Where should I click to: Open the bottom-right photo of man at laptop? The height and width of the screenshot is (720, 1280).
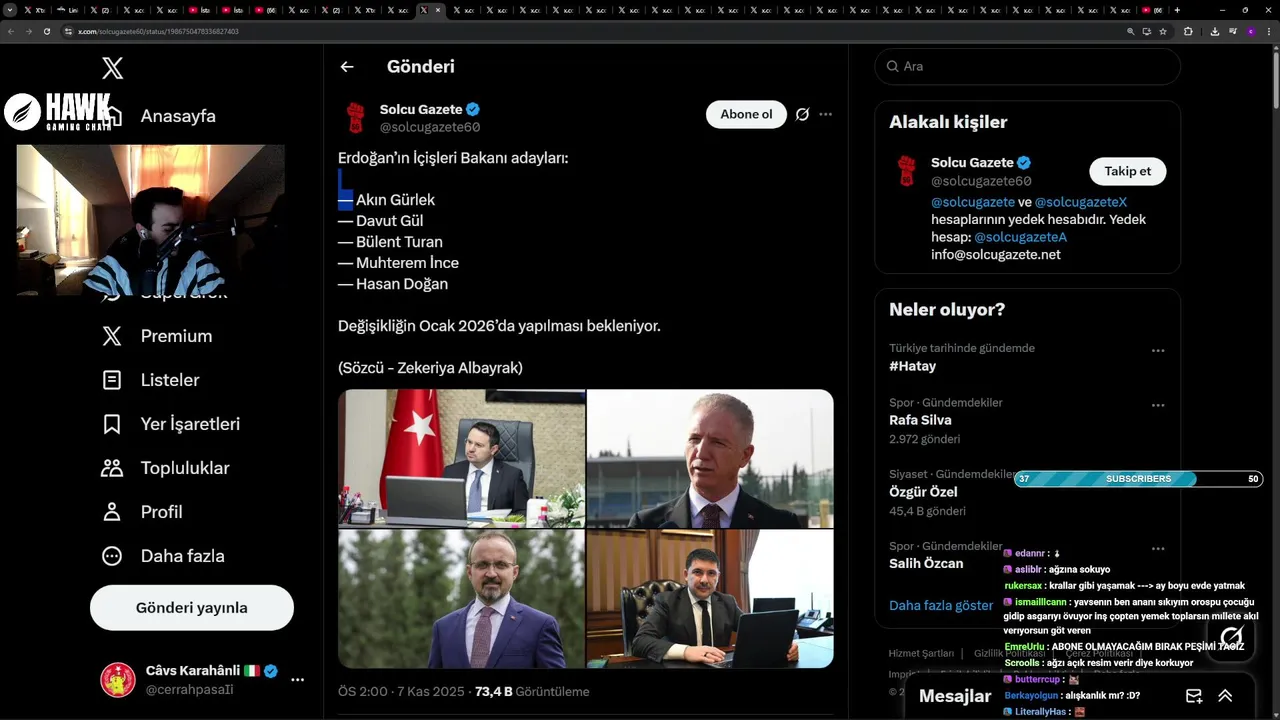[x=710, y=599]
